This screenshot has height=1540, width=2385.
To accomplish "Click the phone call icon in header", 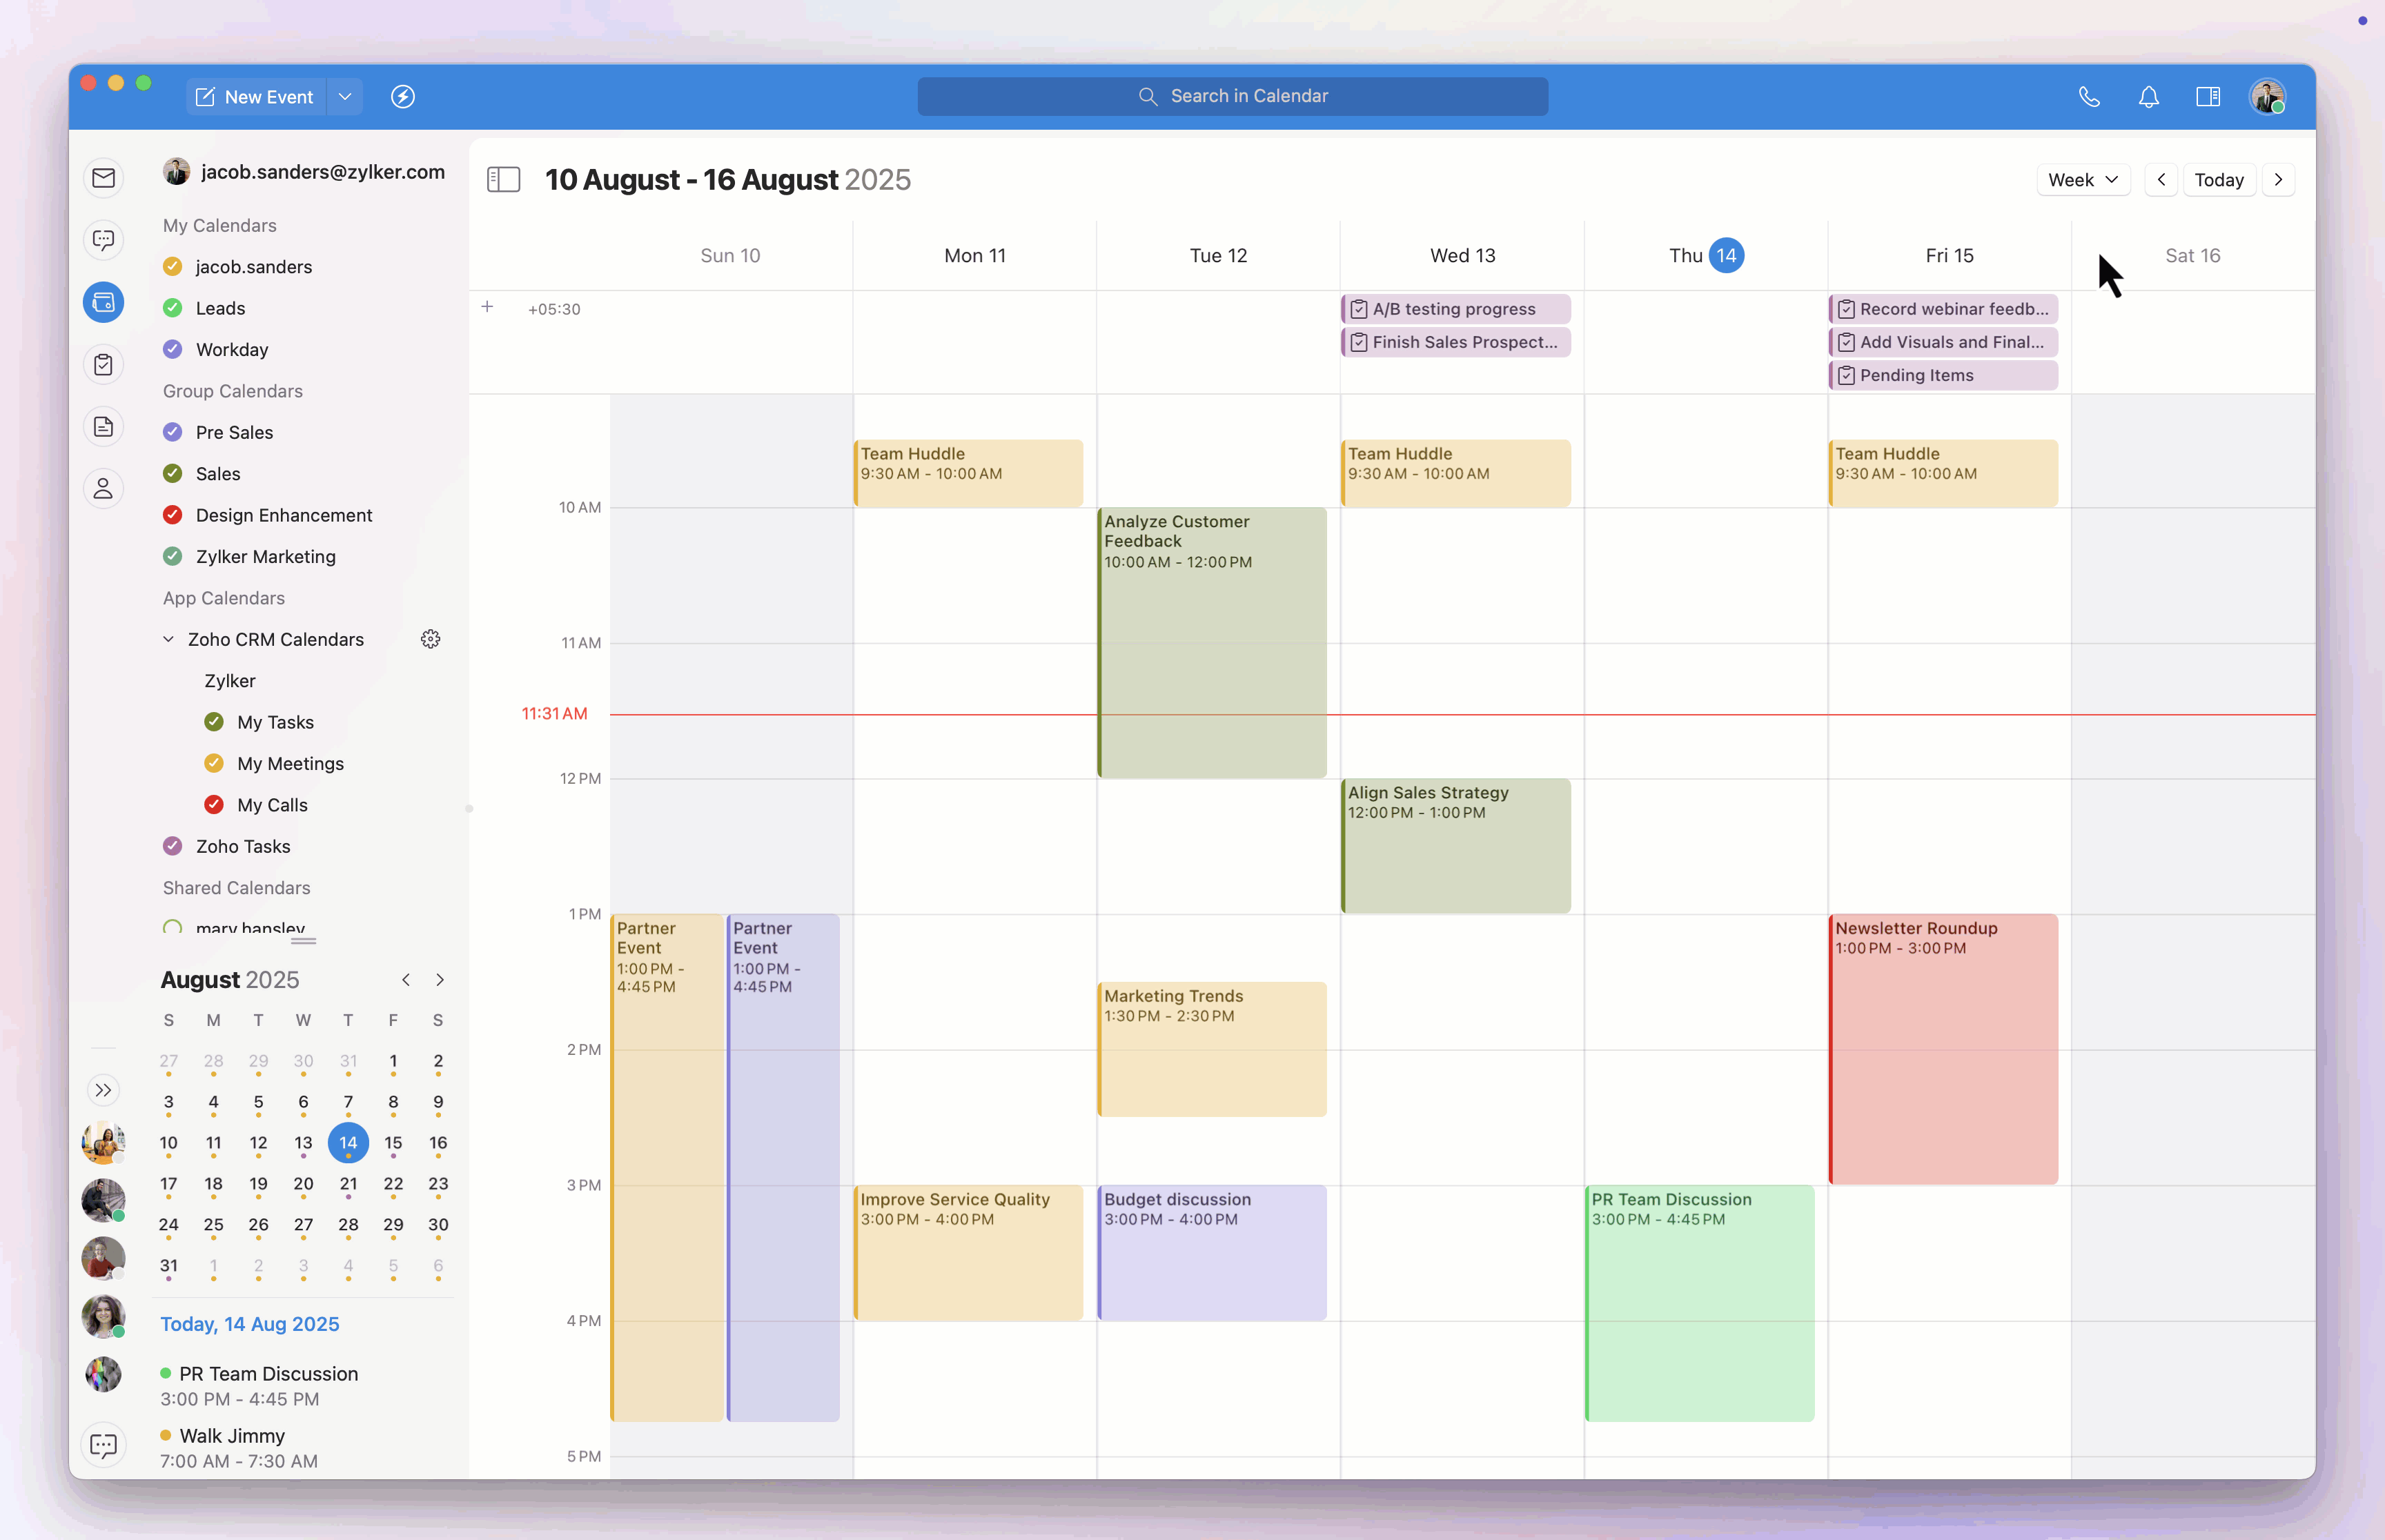I will (x=2089, y=97).
